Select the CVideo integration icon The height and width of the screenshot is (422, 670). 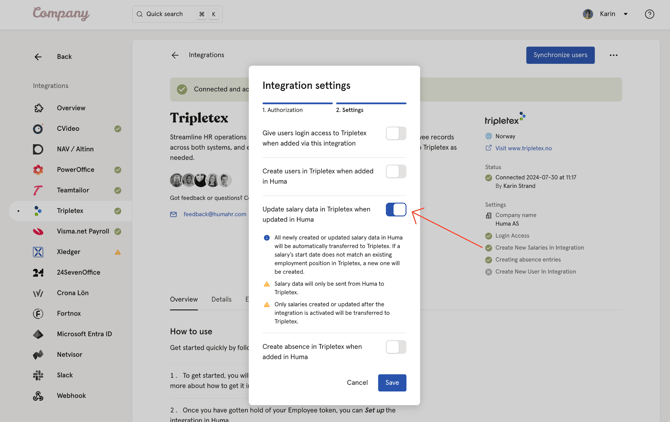[x=38, y=129]
